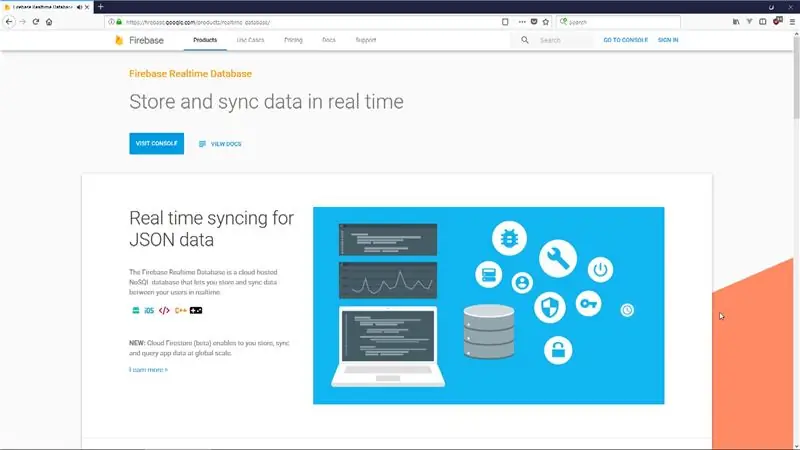Click the power icon in the illustration
This screenshot has height=450, width=800.
[x=601, y=269]
